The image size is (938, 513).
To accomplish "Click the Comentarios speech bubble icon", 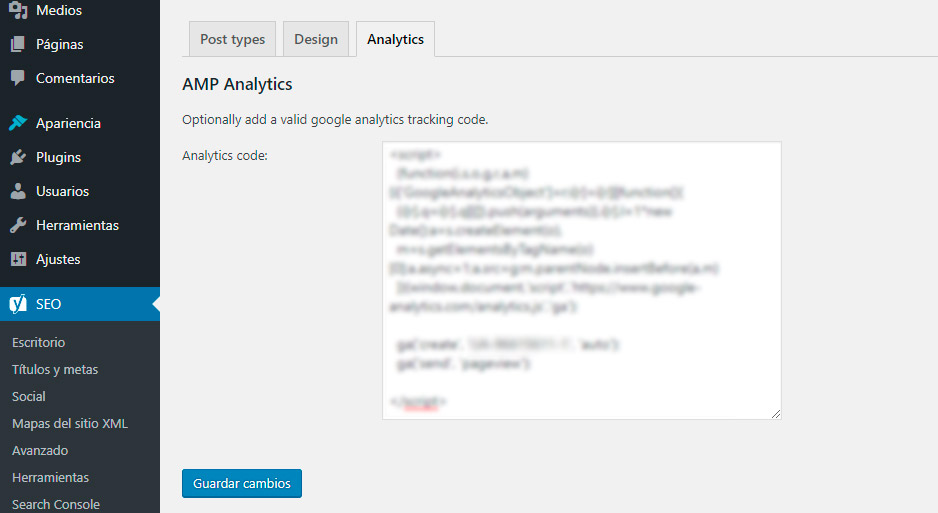I will pyautogui.click(x=18, y=78).
